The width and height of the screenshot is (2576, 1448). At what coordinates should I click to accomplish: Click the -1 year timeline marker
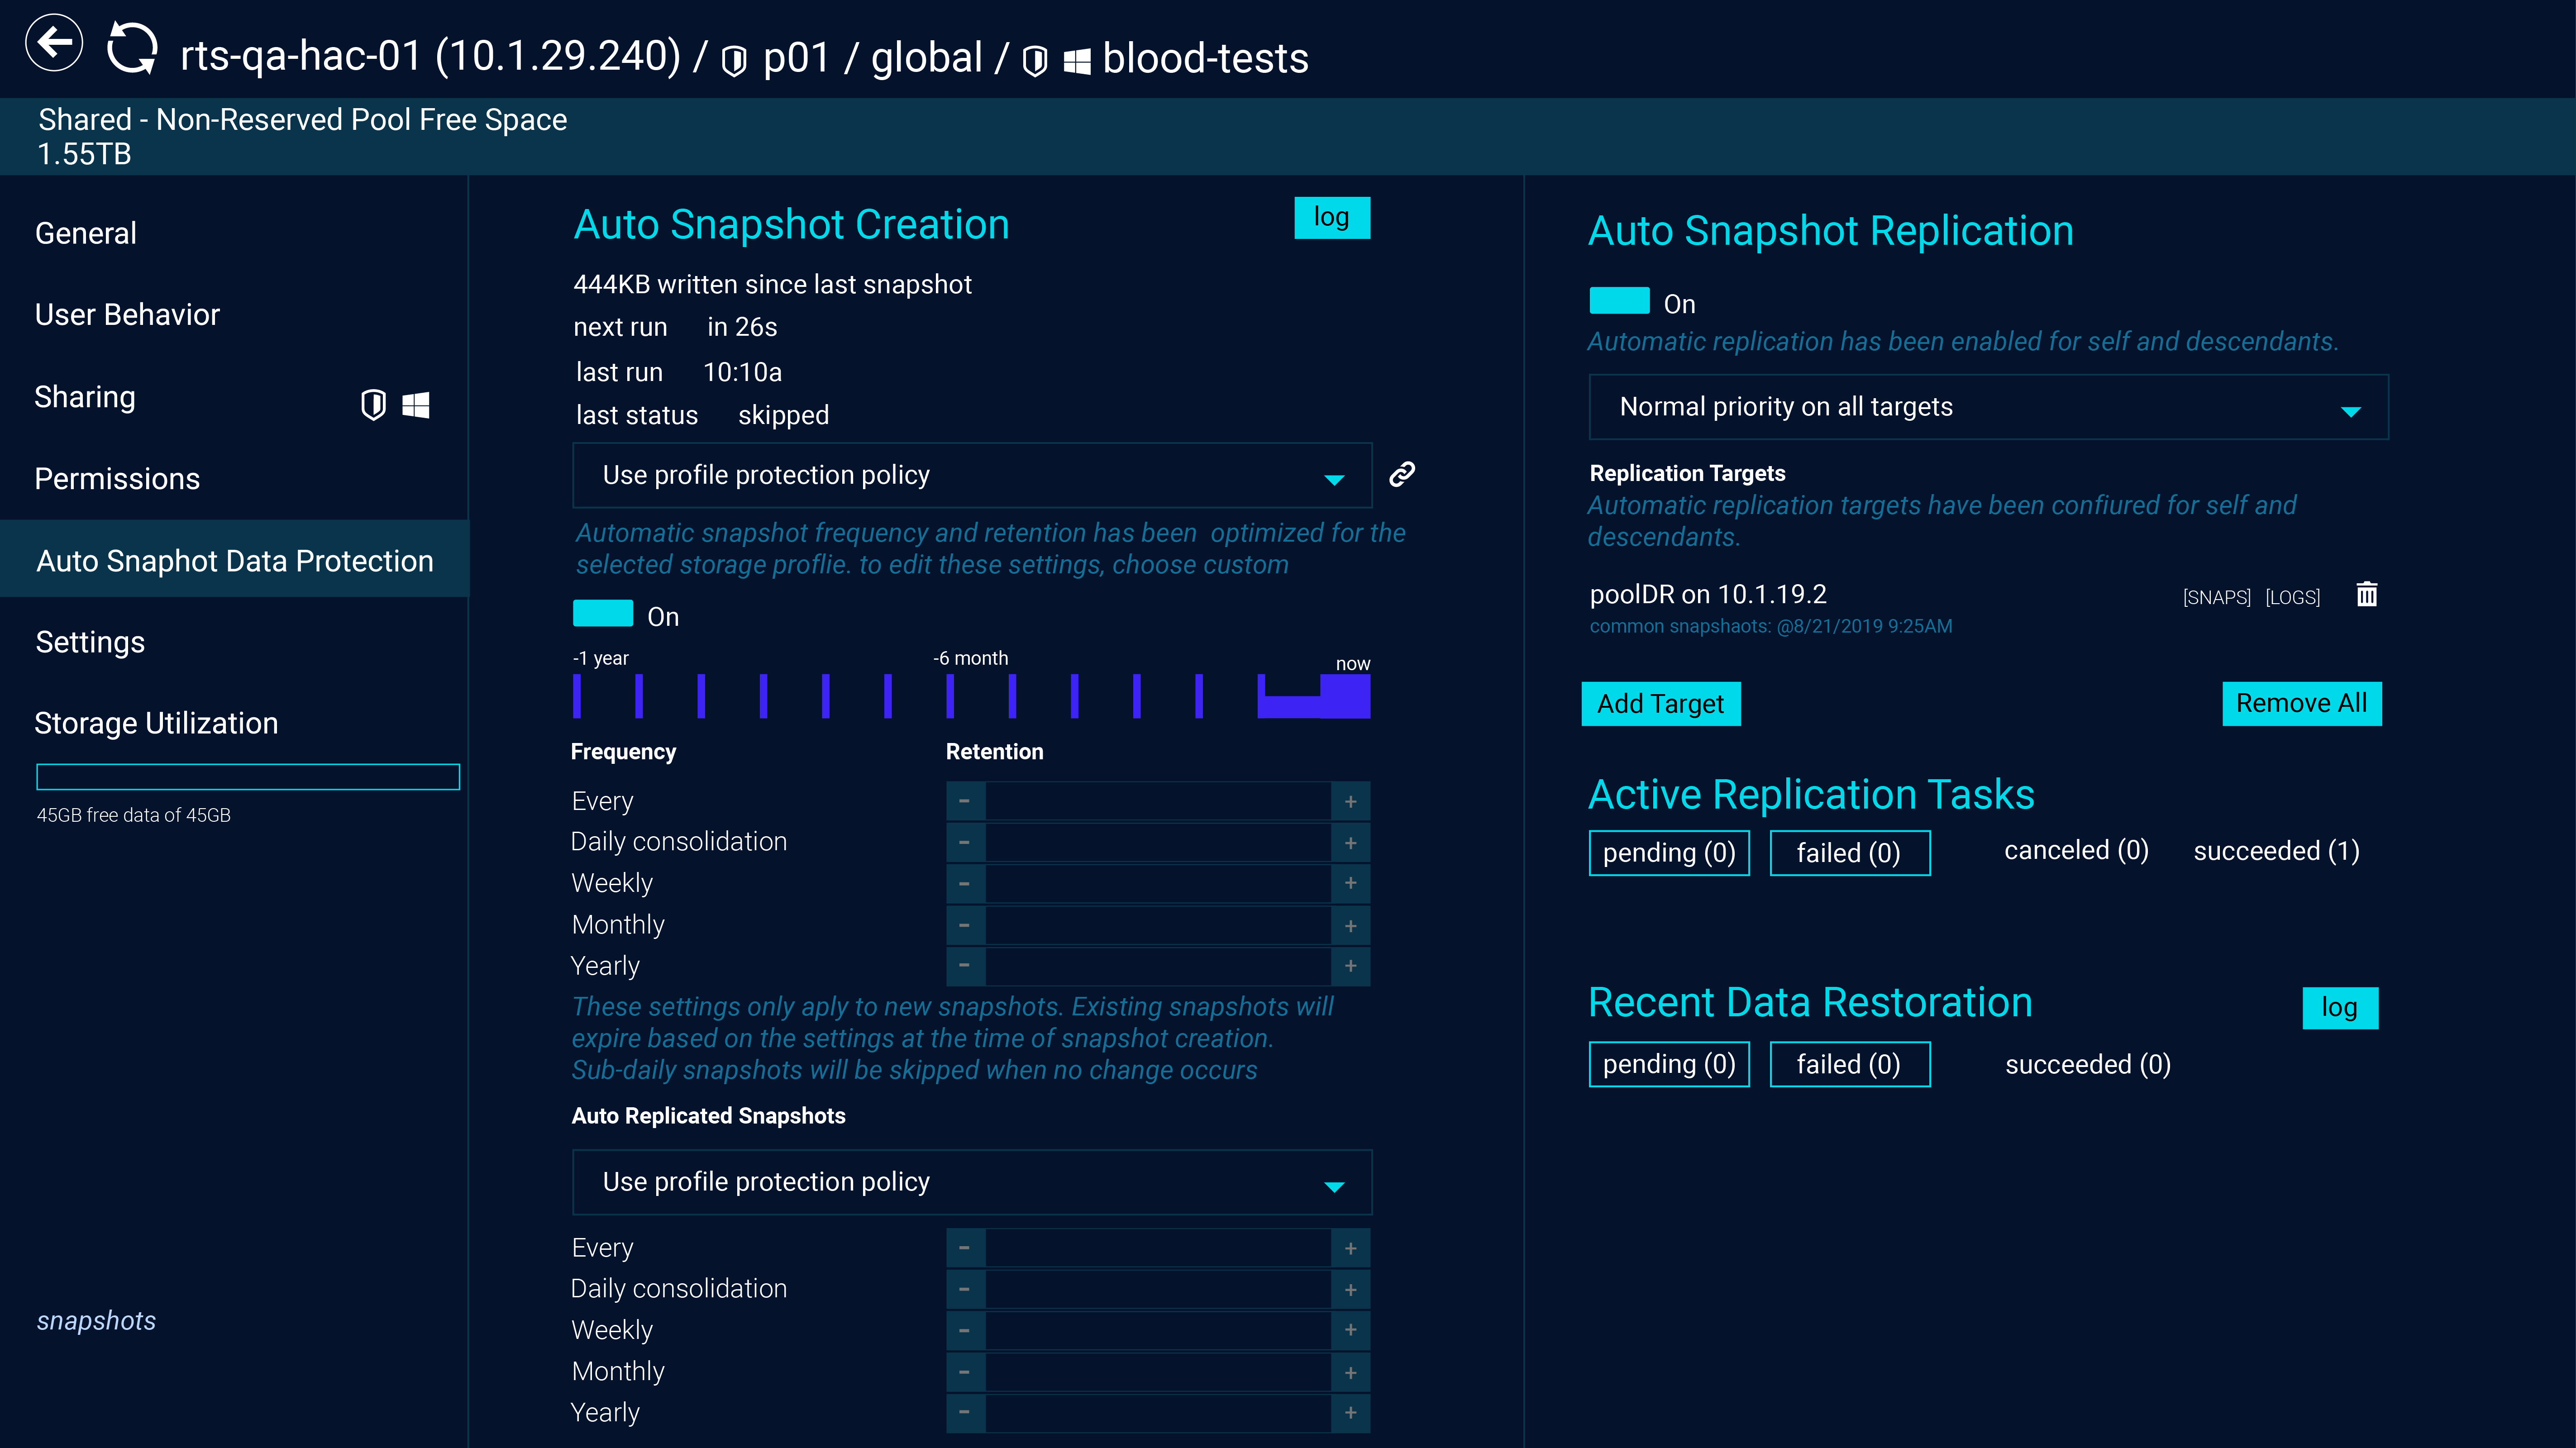577,696
